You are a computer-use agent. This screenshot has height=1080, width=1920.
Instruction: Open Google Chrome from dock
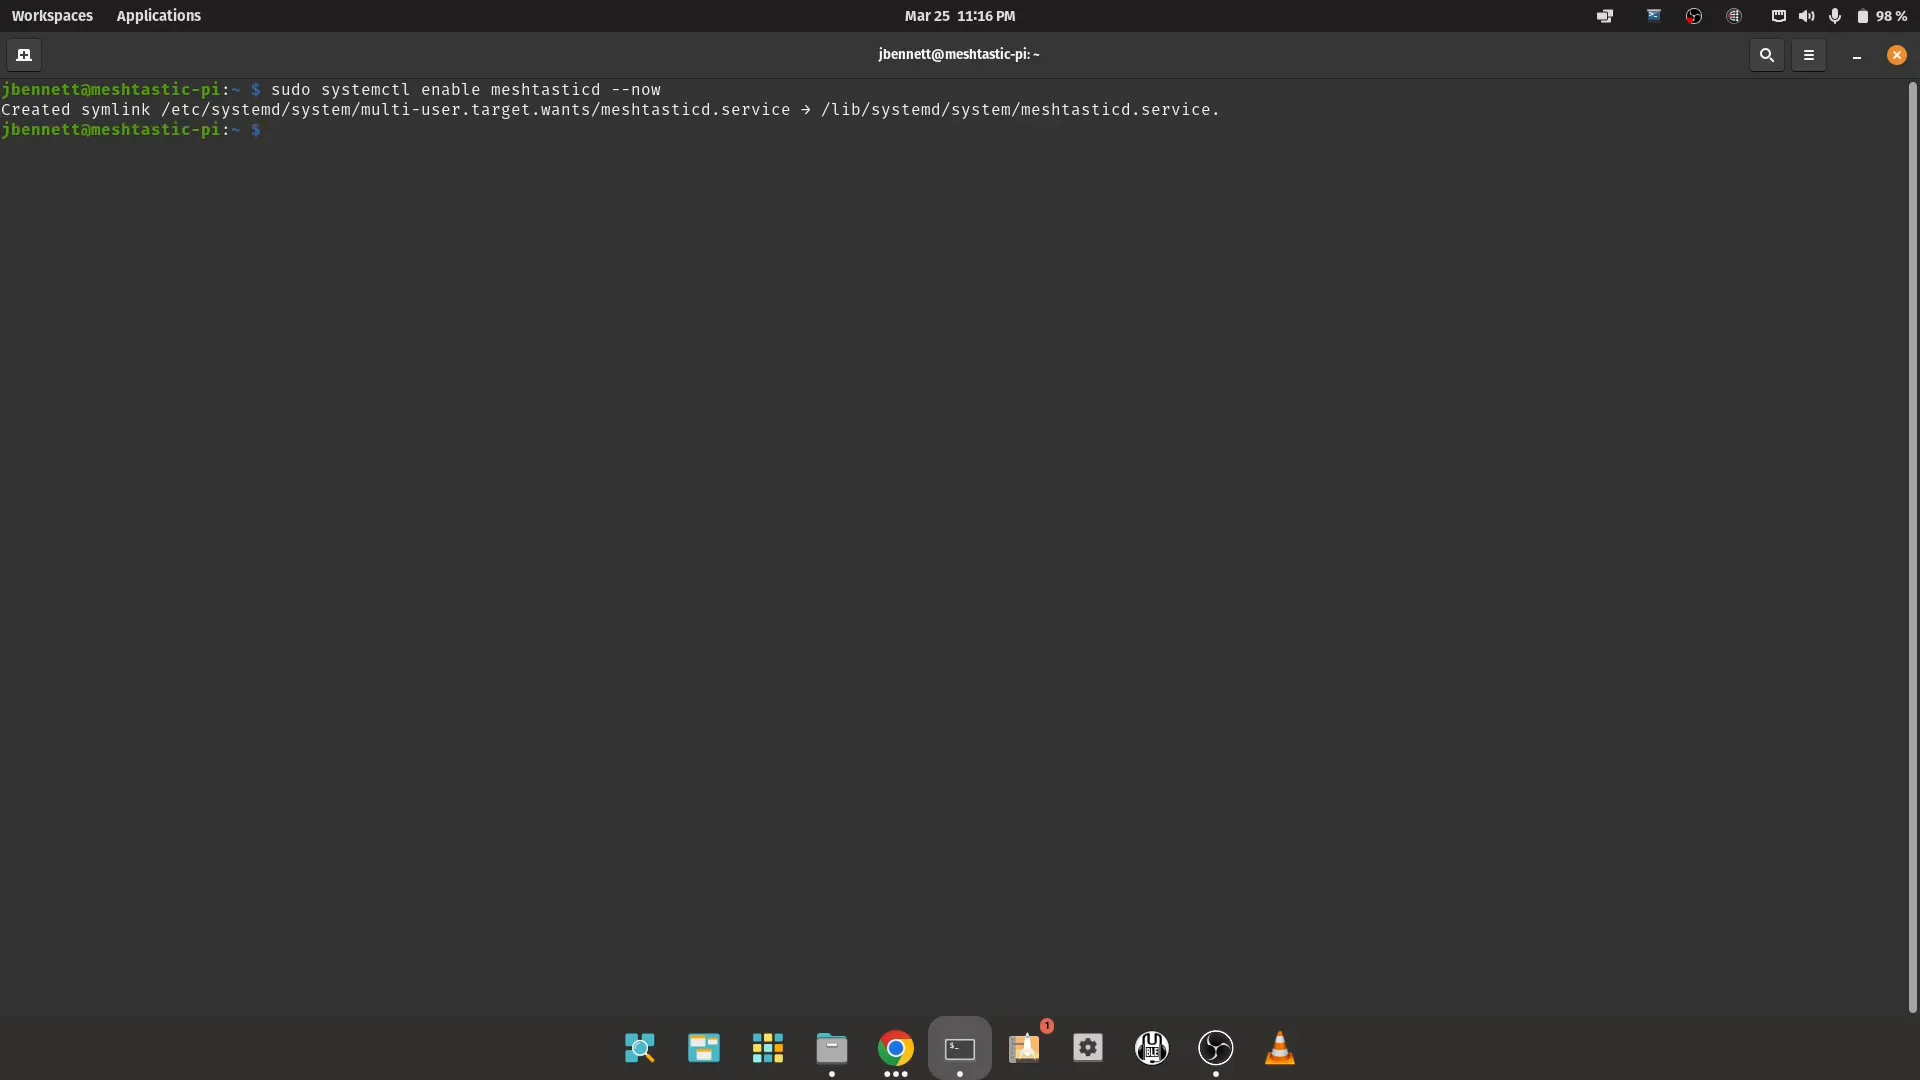click(896, 1048)
